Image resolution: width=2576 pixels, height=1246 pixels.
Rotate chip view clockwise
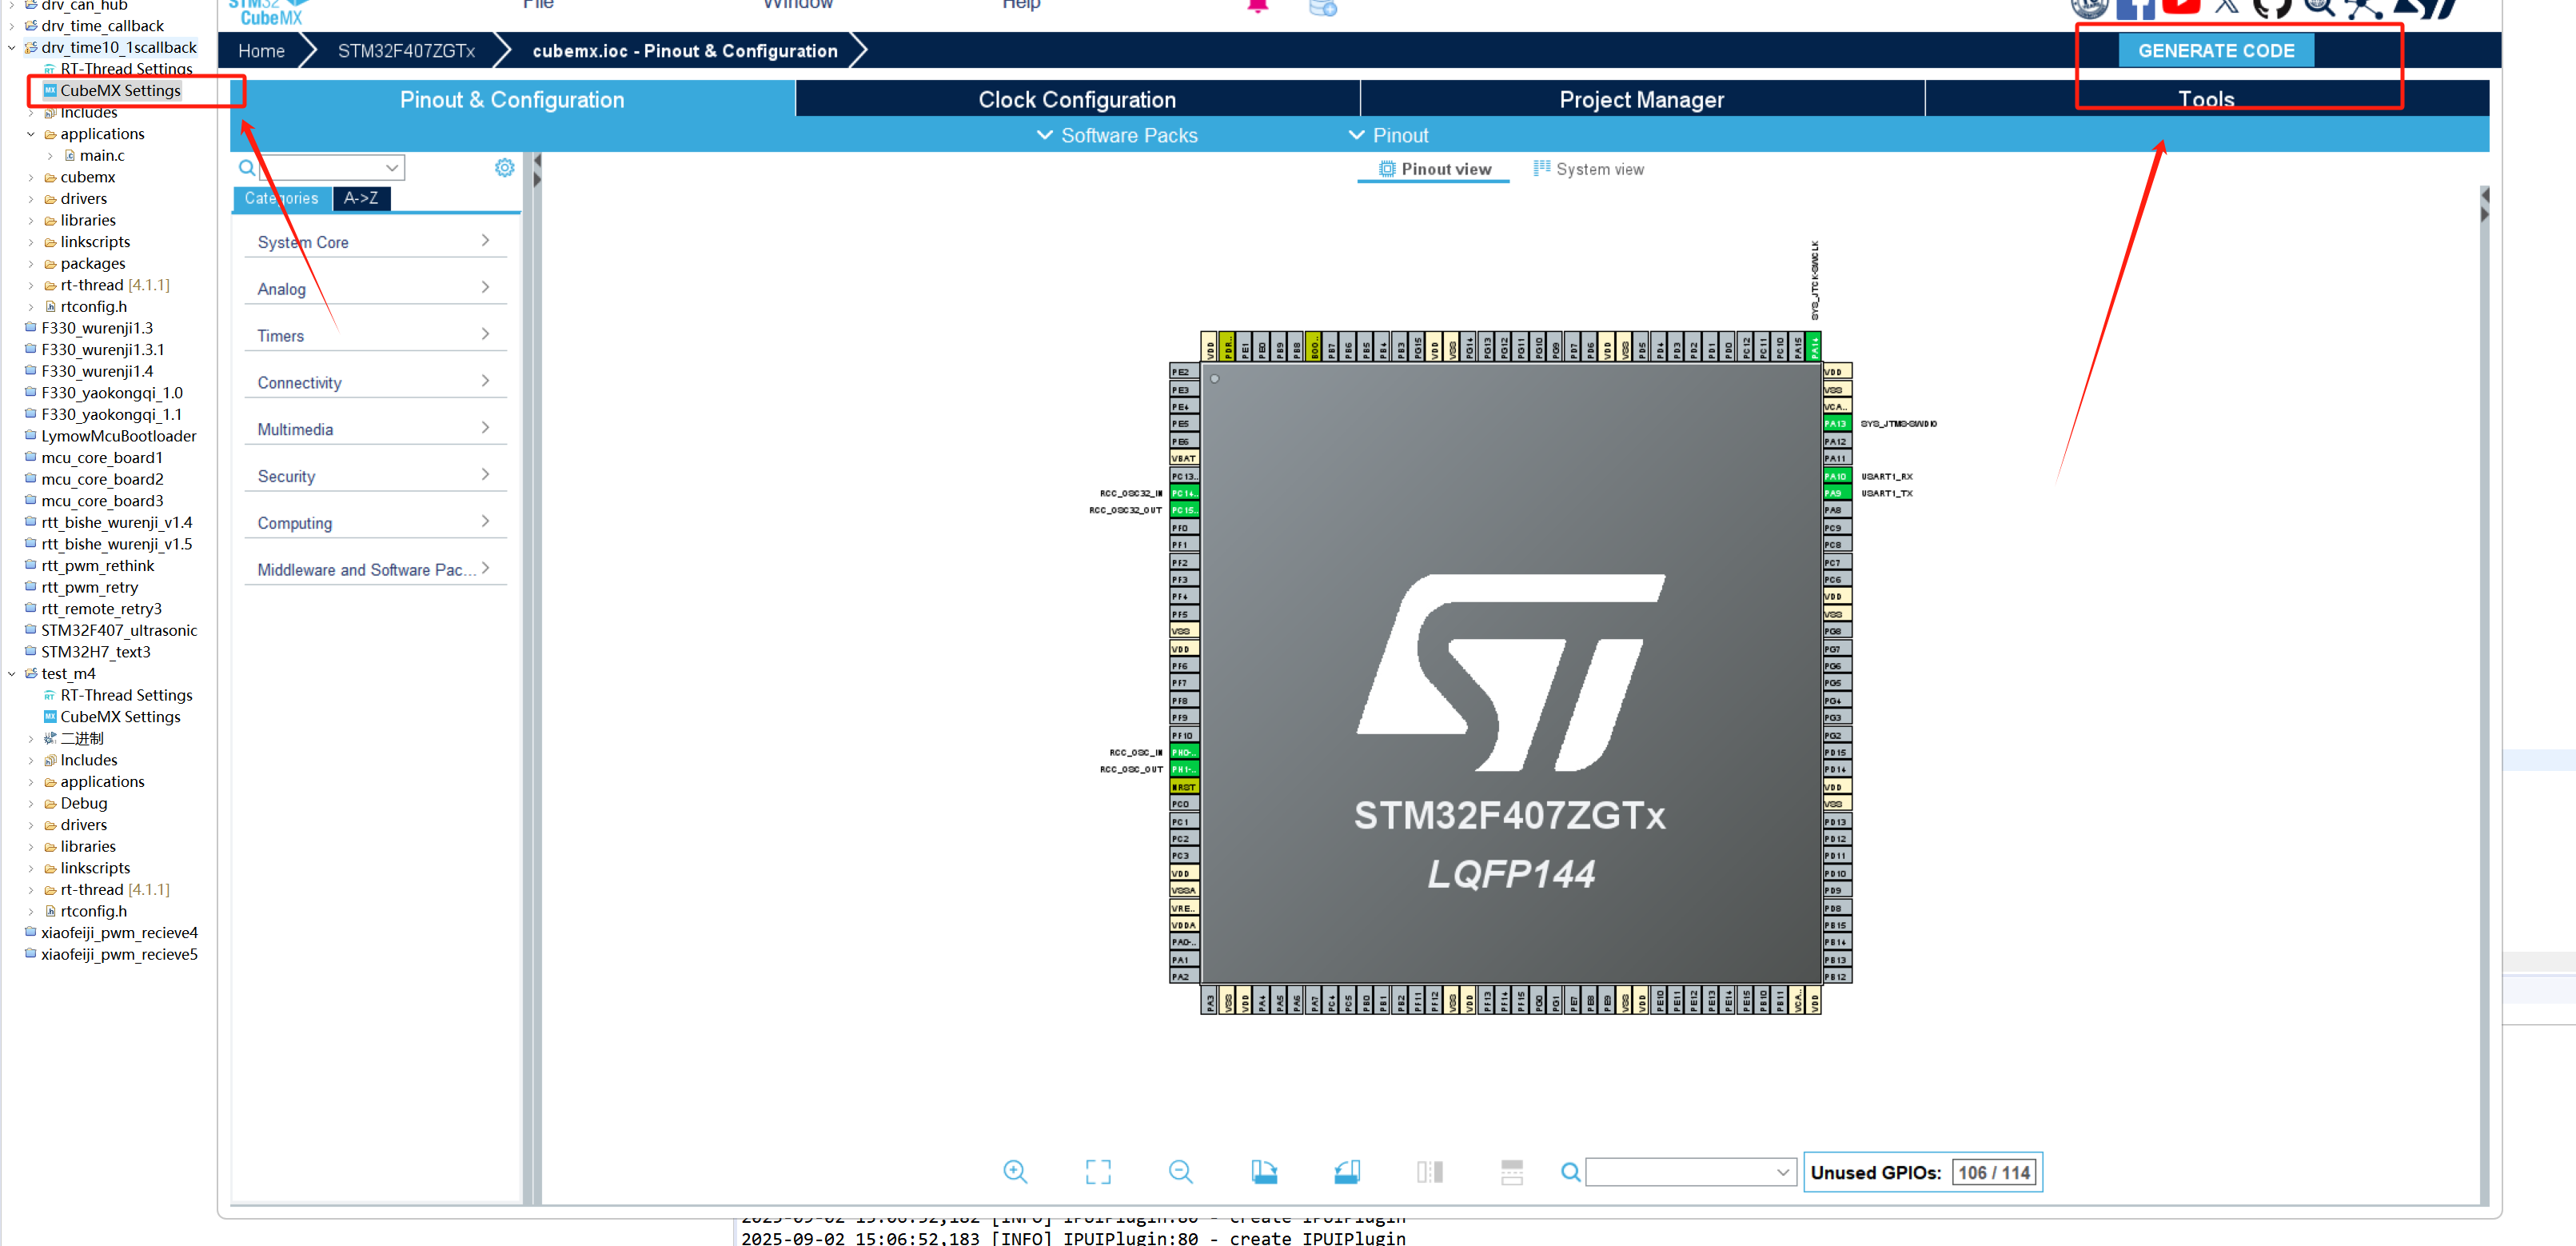click(1264, 1172)
